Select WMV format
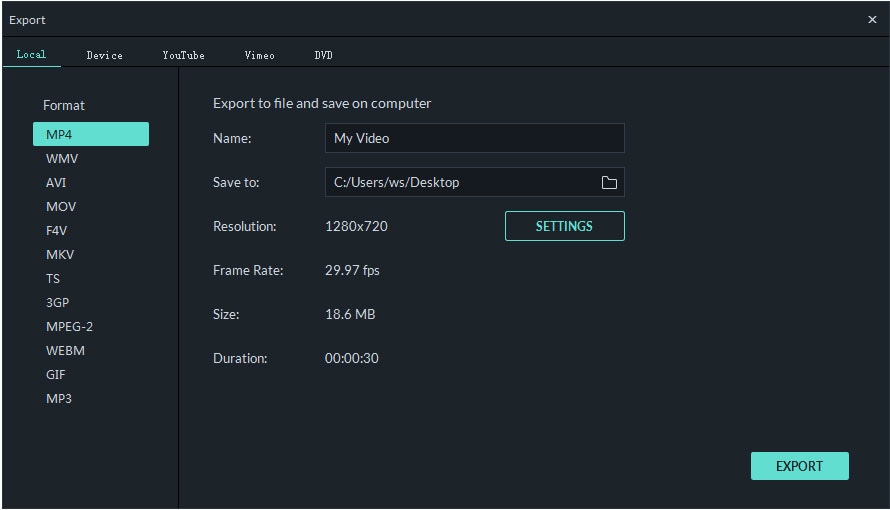The height and width of the screenshot is (510, 890). (62, 159)
